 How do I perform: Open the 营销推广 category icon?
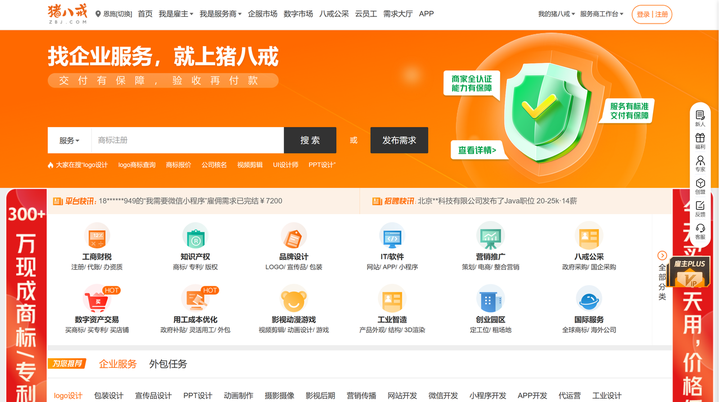(490, 237)
